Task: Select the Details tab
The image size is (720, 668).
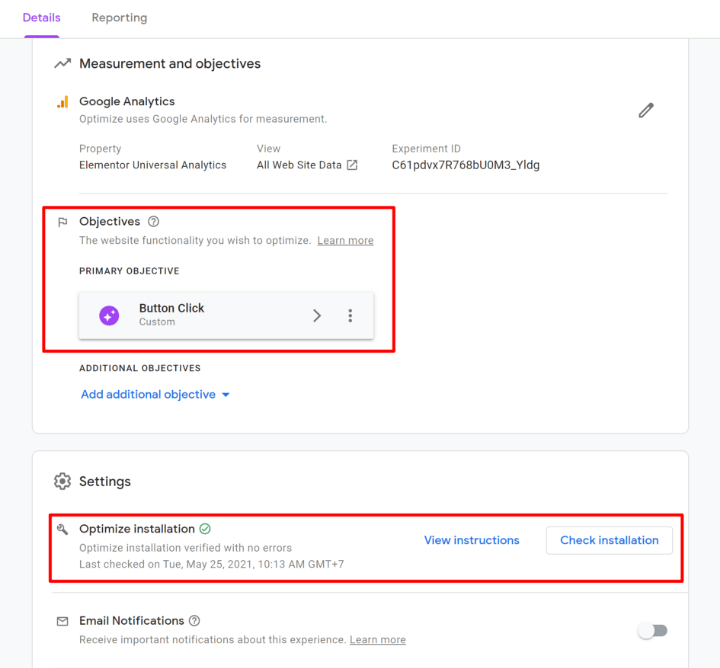Action: click(x=41, y=18)
